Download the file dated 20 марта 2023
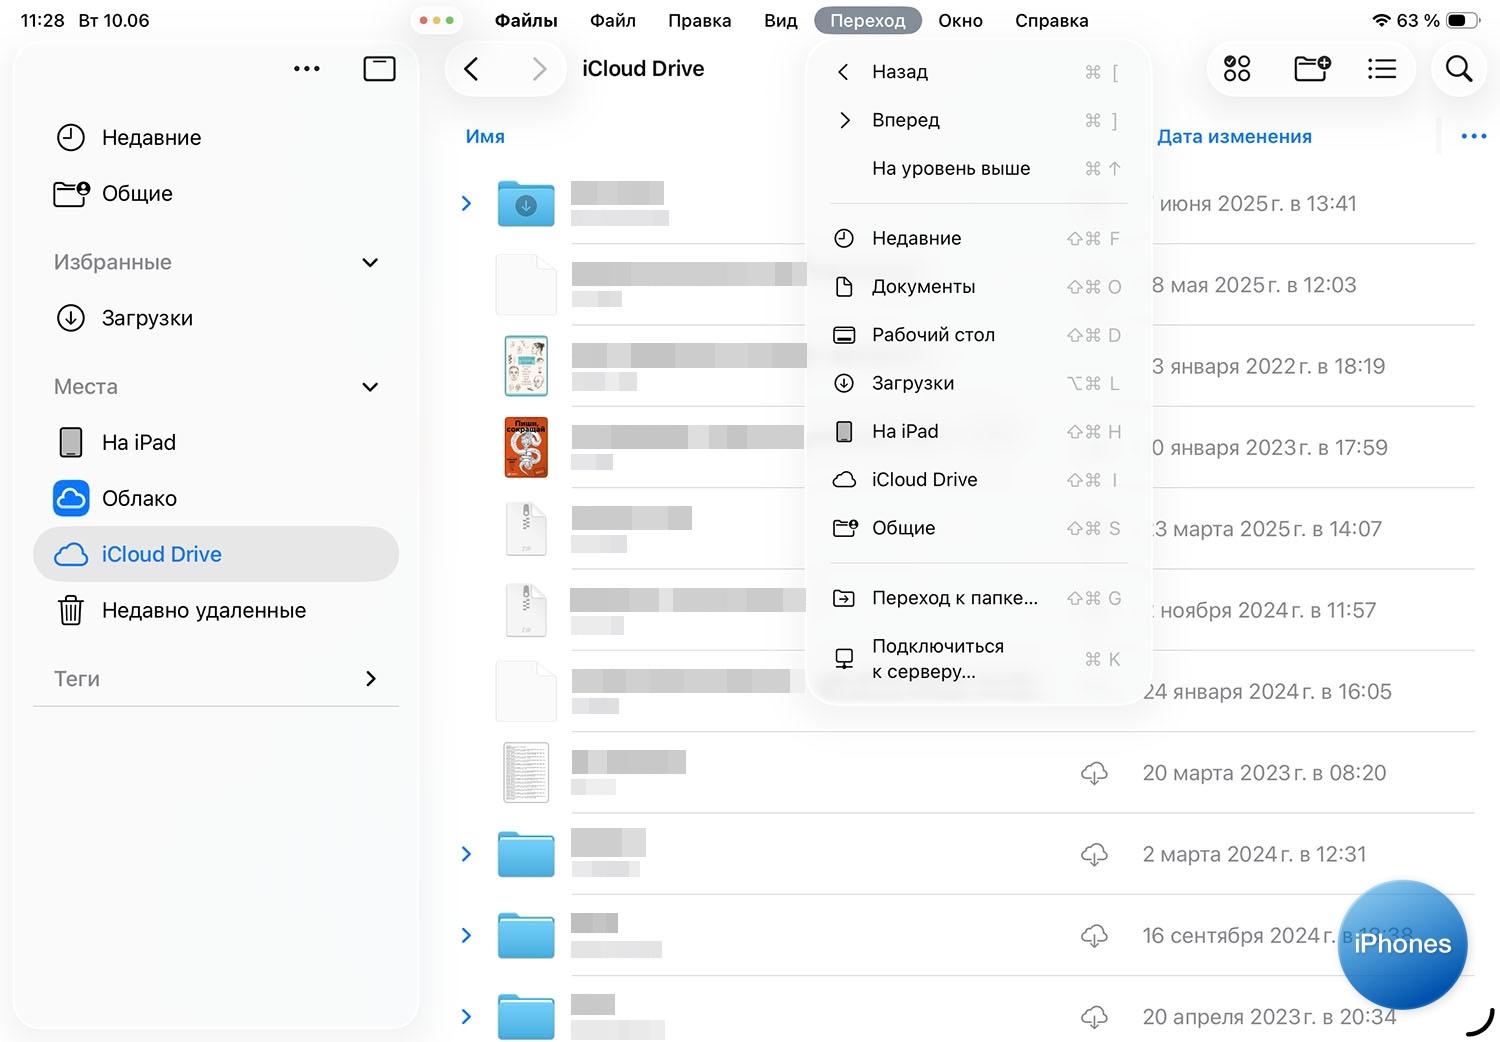The width and height of the screenshot is (1500, 1042). pos(1094,773)
